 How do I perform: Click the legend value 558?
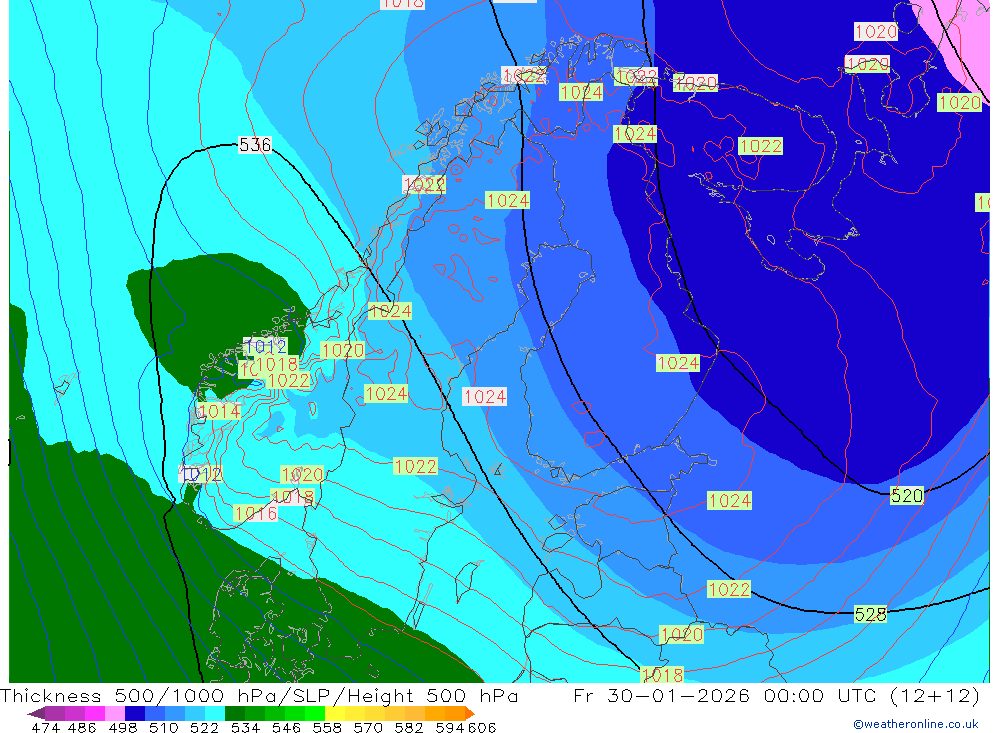coord(327,727)
